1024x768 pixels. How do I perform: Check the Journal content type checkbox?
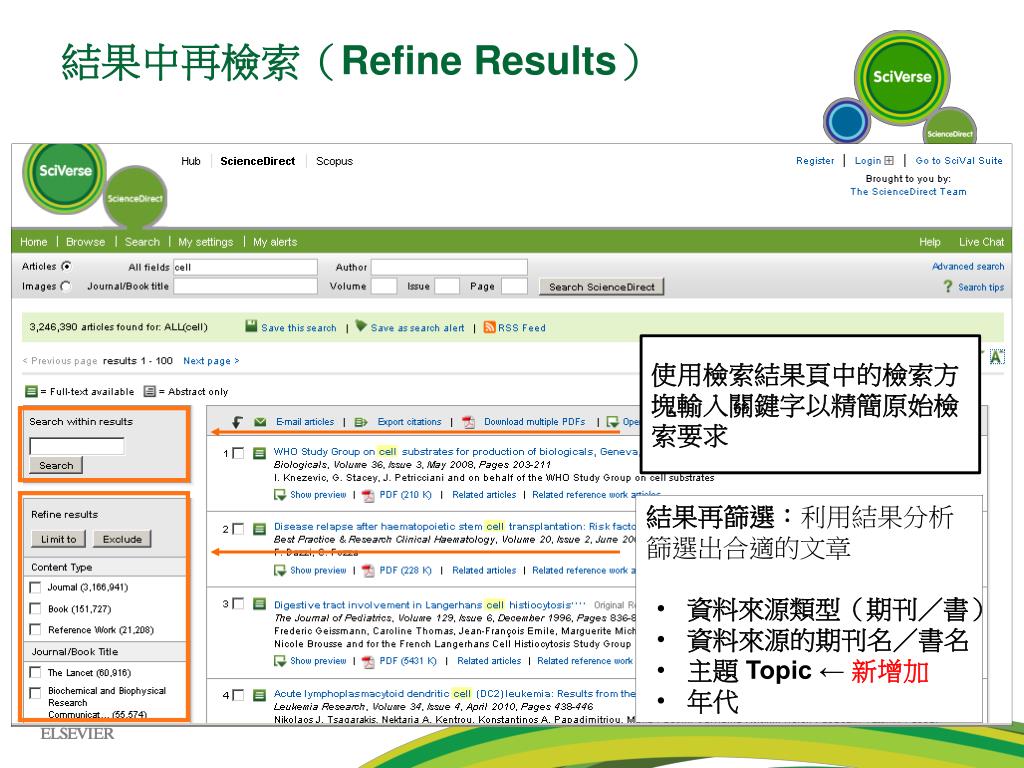pyautogui.click(x=35, y=588)
